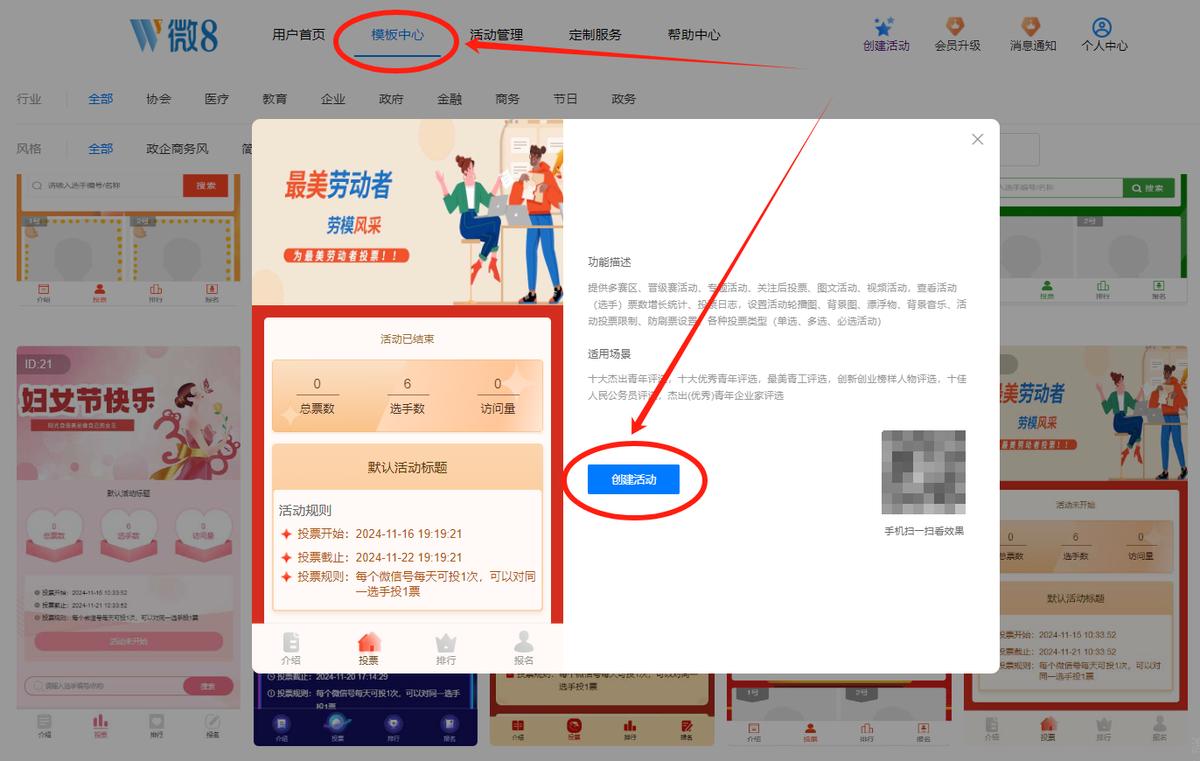Click 排行 icon on yellow-dotted top-left card
Screen dimensions: 1200x761
155,290
